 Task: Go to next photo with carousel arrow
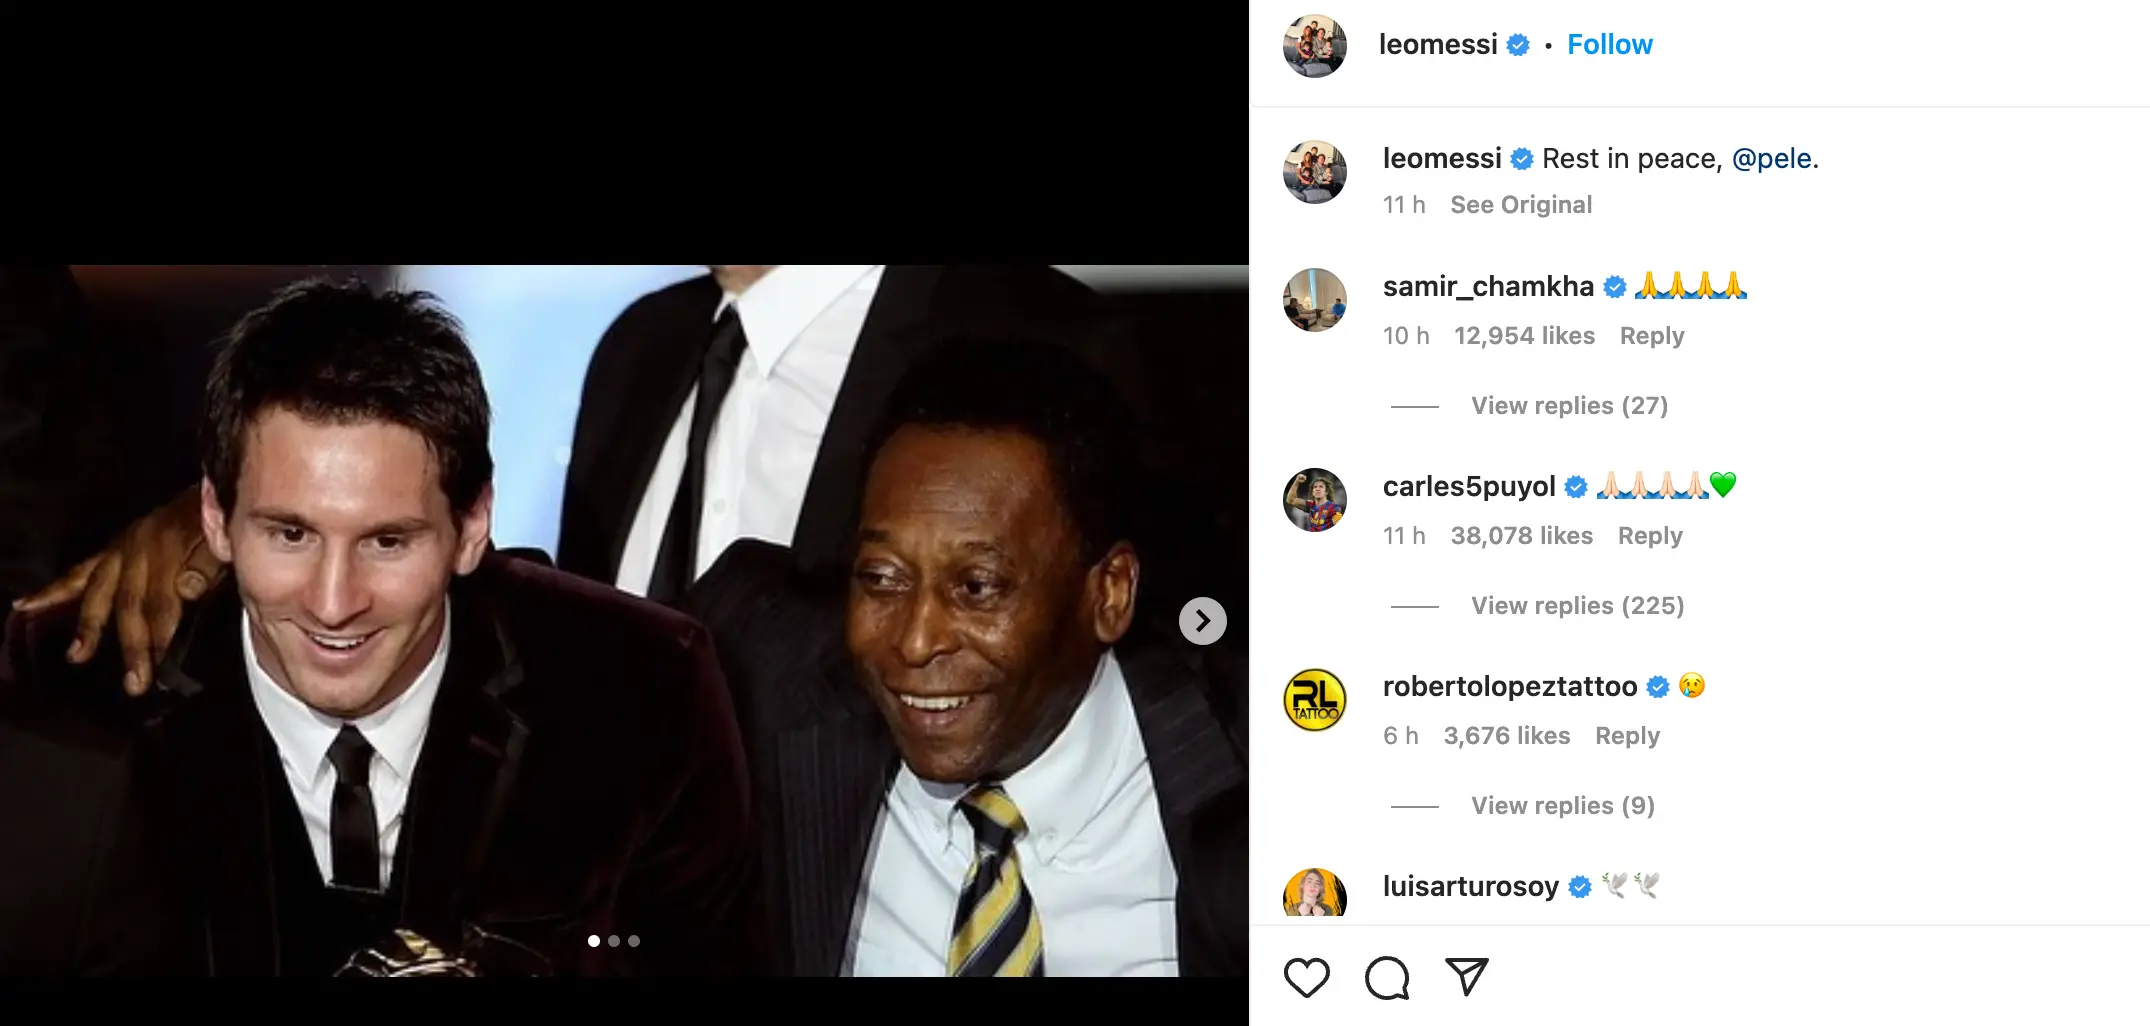pyautogui.click(x=1202, y=621)
